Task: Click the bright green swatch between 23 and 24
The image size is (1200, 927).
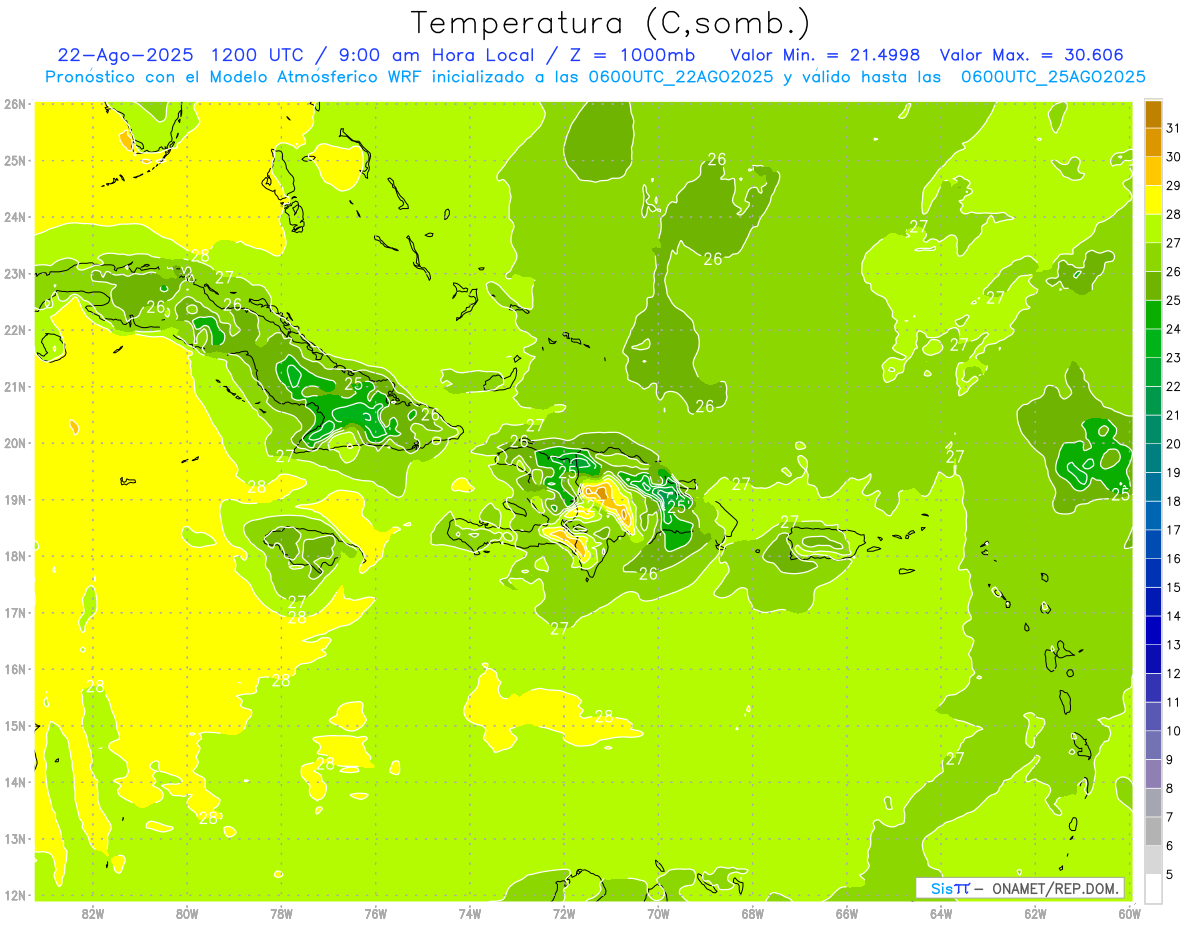Action: pos(1153,343)
